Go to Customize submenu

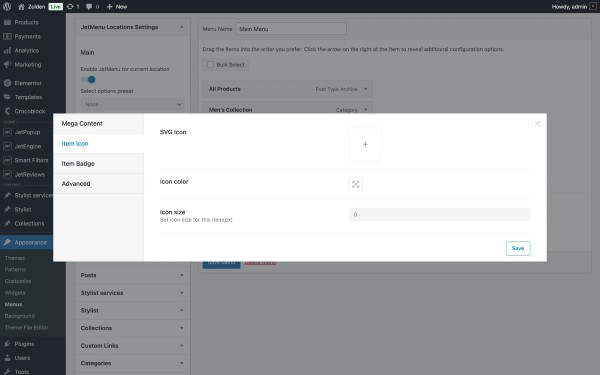coord(18,281)
